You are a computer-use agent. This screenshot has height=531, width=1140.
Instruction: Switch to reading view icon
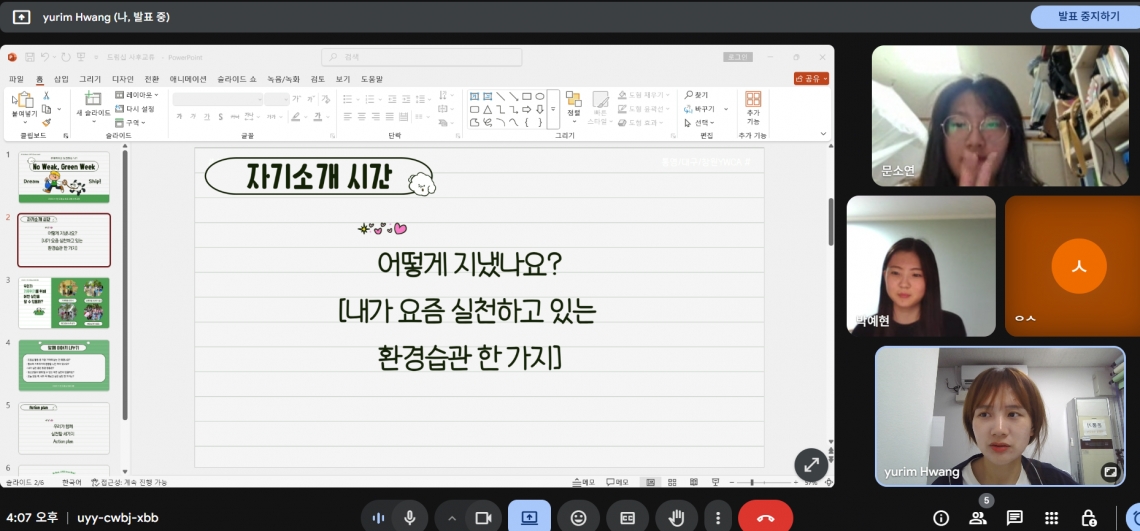coord(694,482)
